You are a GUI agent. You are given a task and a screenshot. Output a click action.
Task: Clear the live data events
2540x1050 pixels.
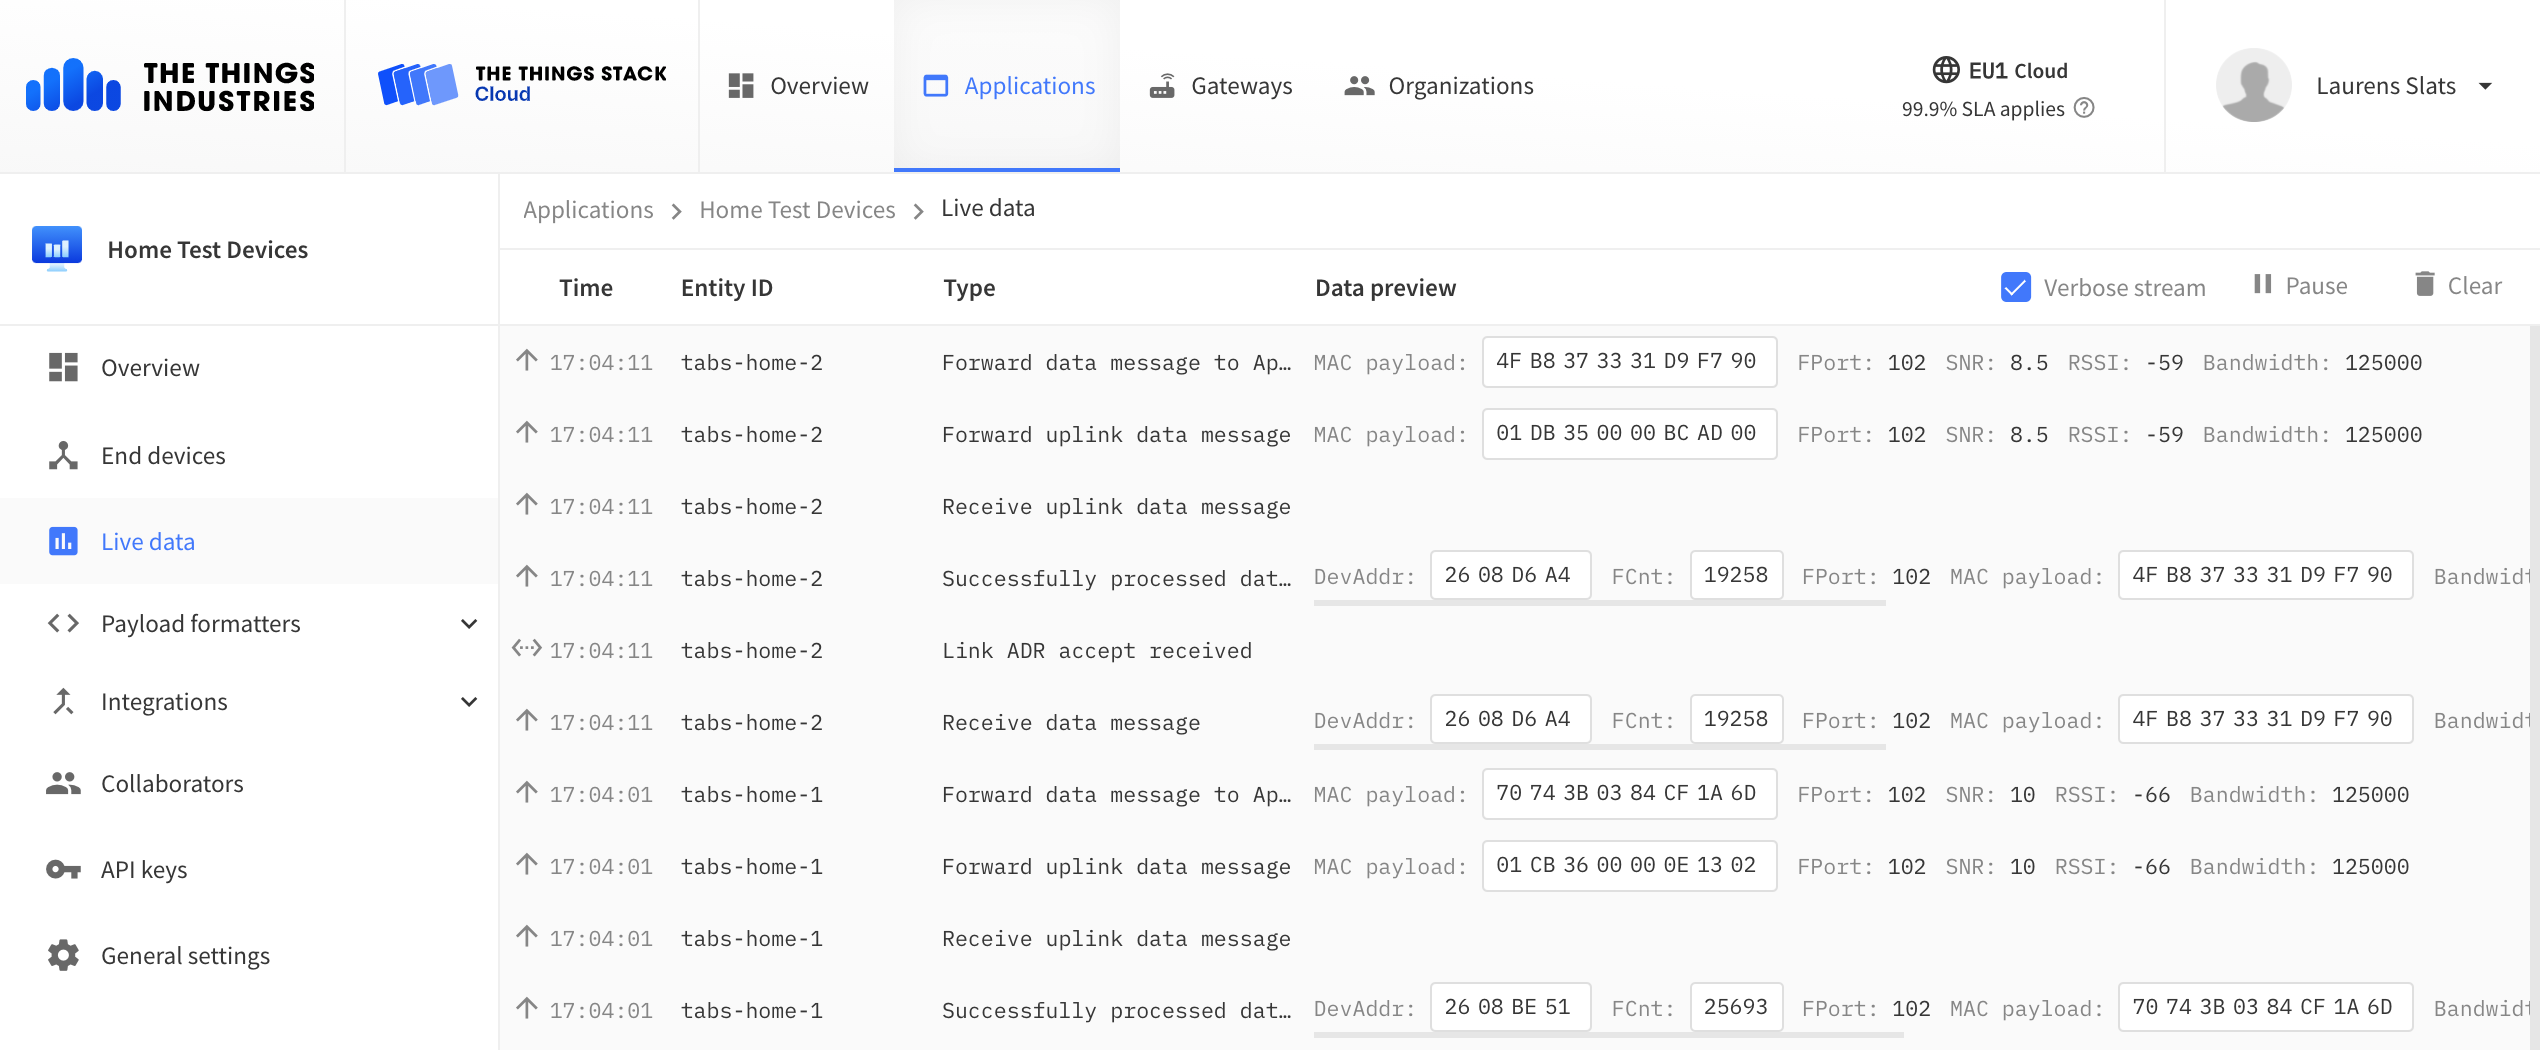pos(2458,286)
